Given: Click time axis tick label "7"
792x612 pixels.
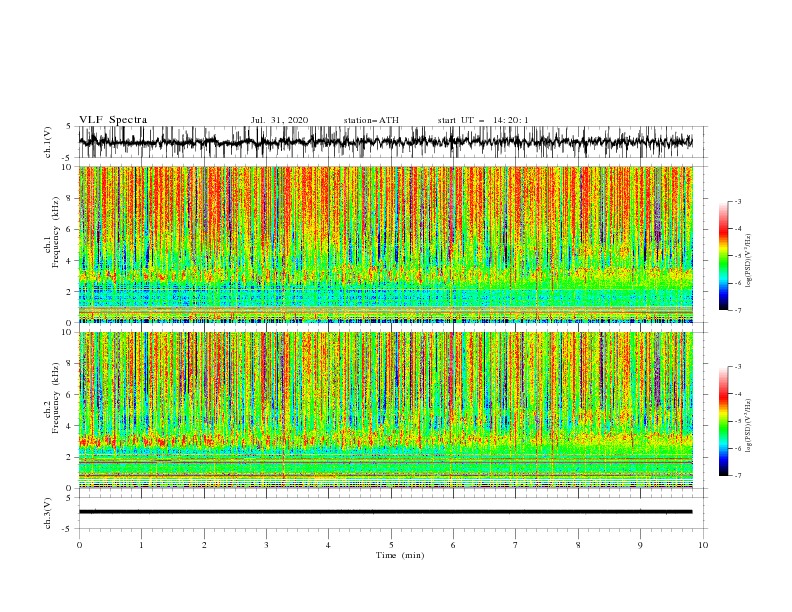Looking at the screenshot, I should 516,545.
